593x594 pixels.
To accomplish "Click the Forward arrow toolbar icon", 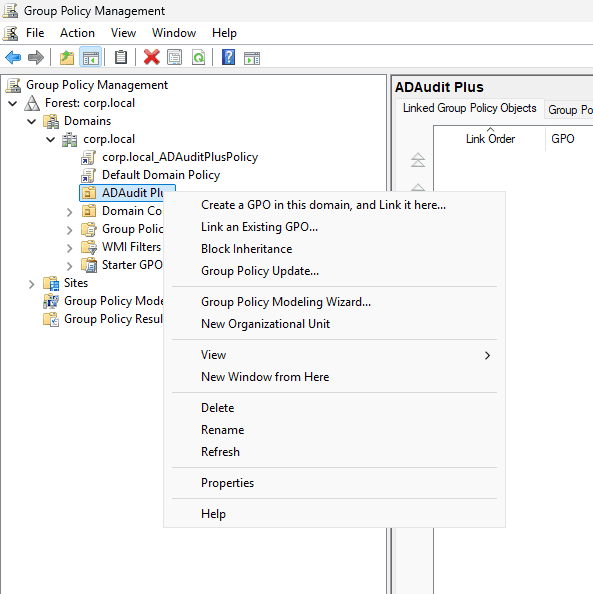I will [36, 58].
